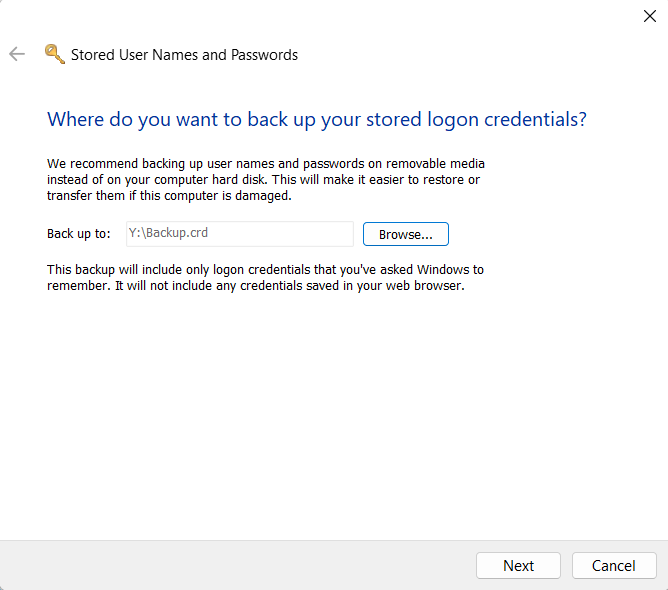Viewport: 668px width, 590px height.
Task: Go back using the left arrow
Action: [x=17, y=54]
